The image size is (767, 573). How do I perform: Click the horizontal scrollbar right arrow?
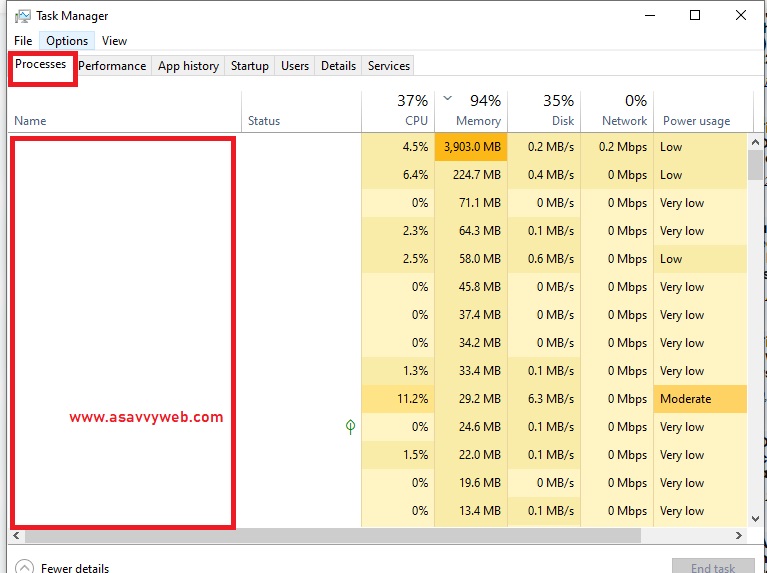click(740, 536)
